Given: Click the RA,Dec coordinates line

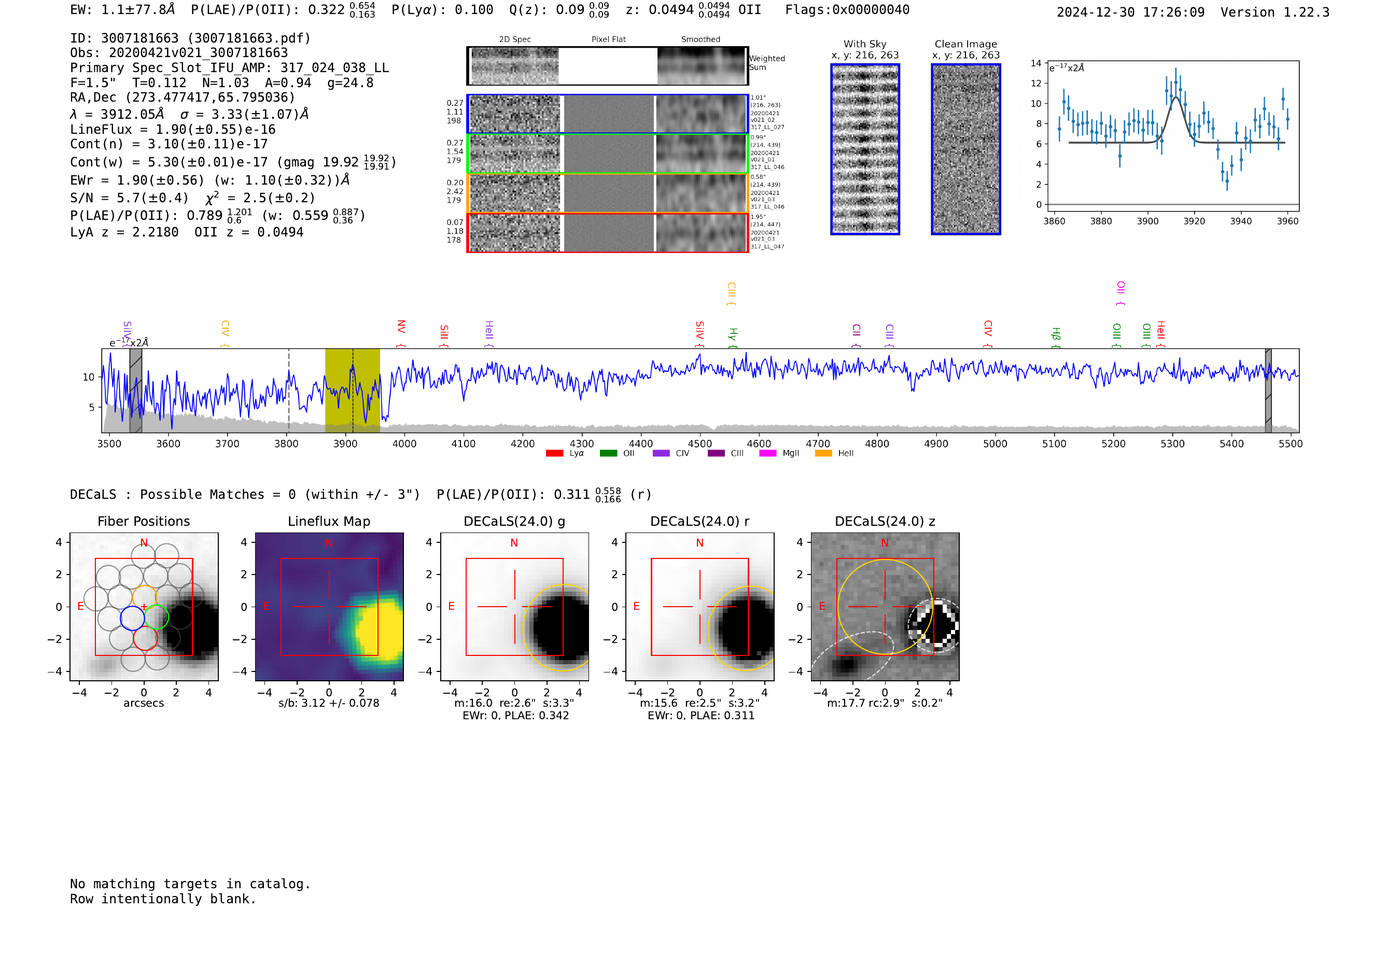Looking at the screenshot, I should 183,98.
